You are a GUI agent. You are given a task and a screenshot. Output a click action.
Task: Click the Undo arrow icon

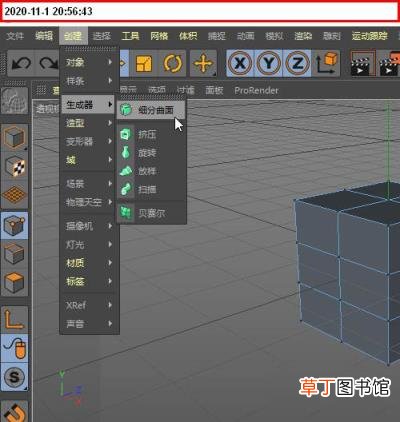click(x=21, y=63)
